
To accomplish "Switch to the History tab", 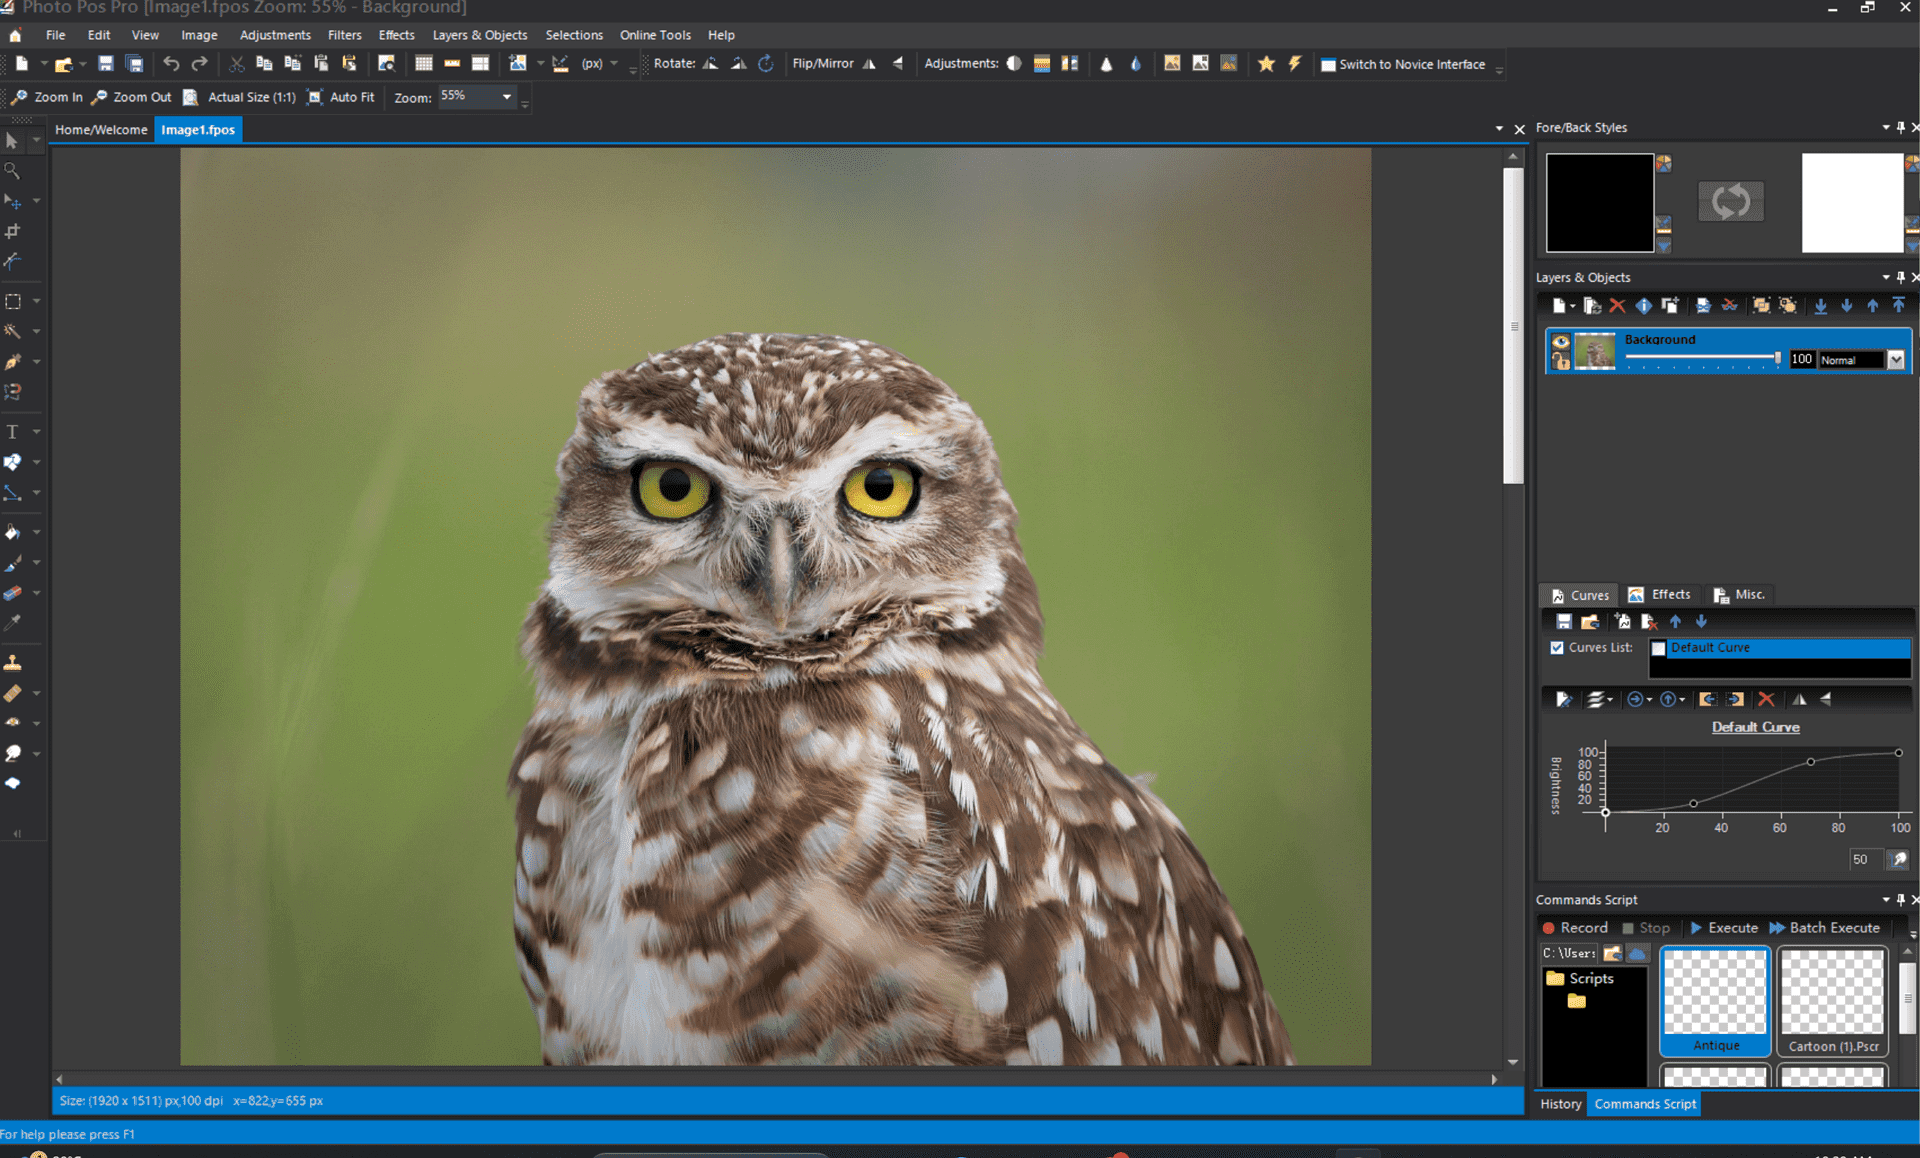I will click(1560, 1104).
